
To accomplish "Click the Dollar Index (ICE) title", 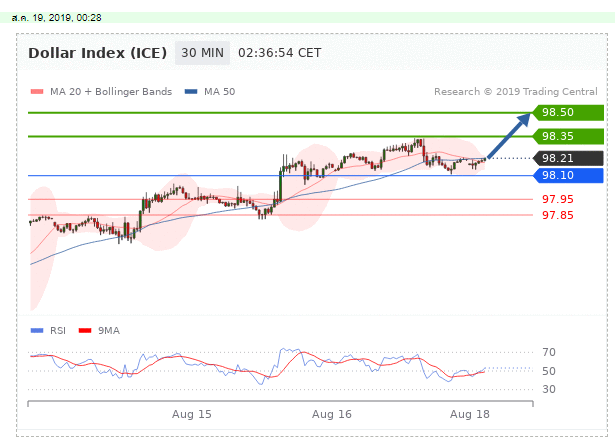I will (x=98, y=53).
